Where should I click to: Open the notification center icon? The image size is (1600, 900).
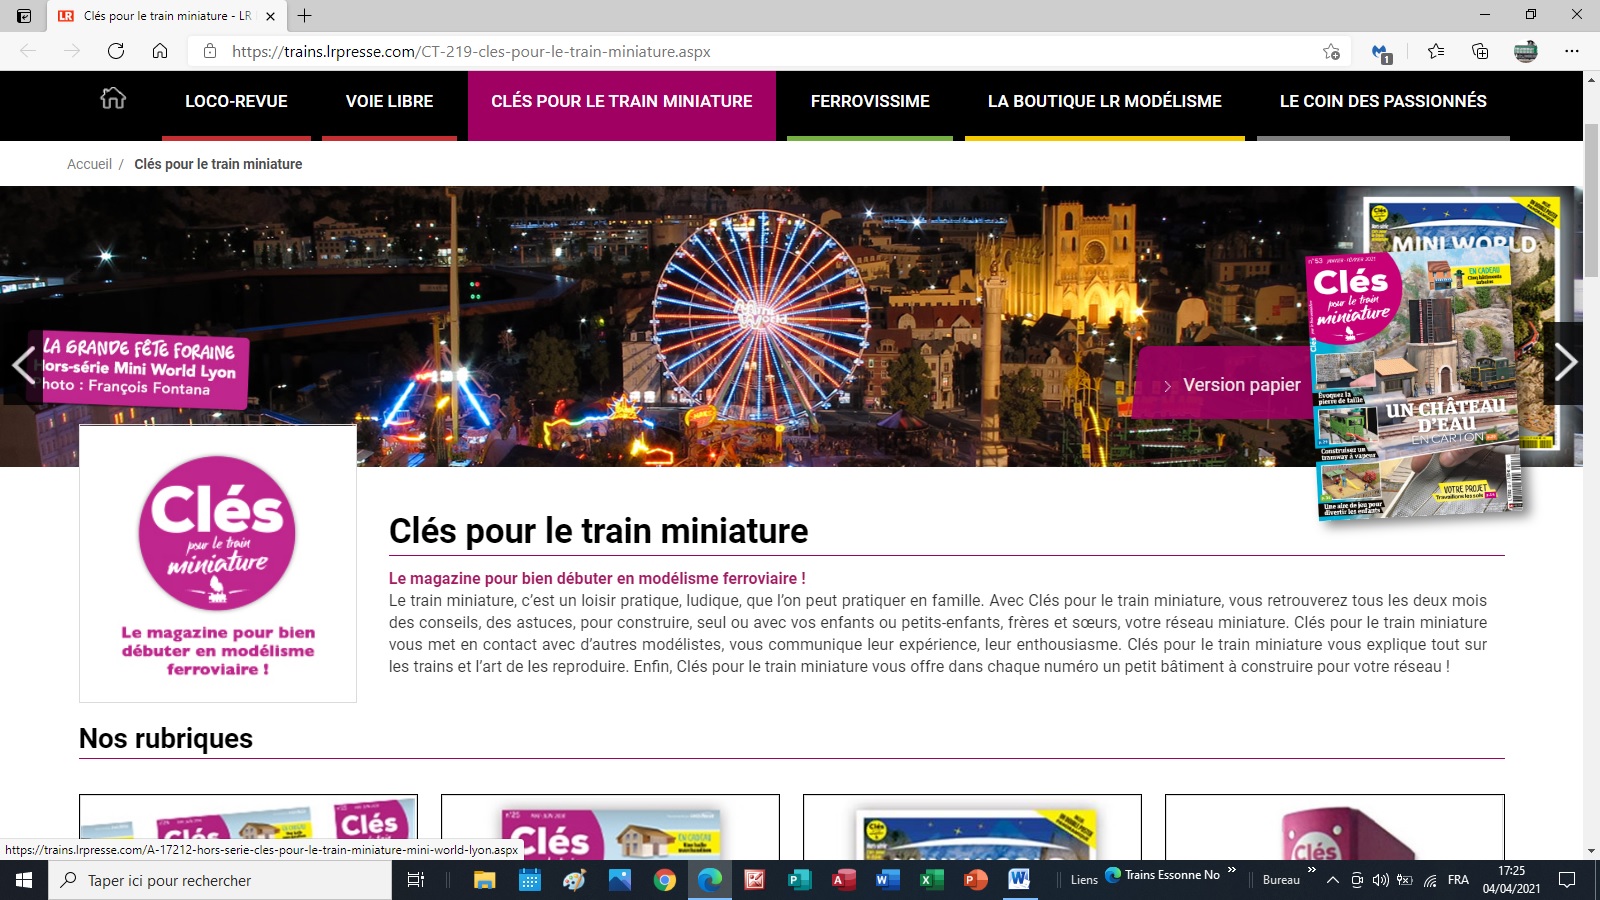(1567, 880)
